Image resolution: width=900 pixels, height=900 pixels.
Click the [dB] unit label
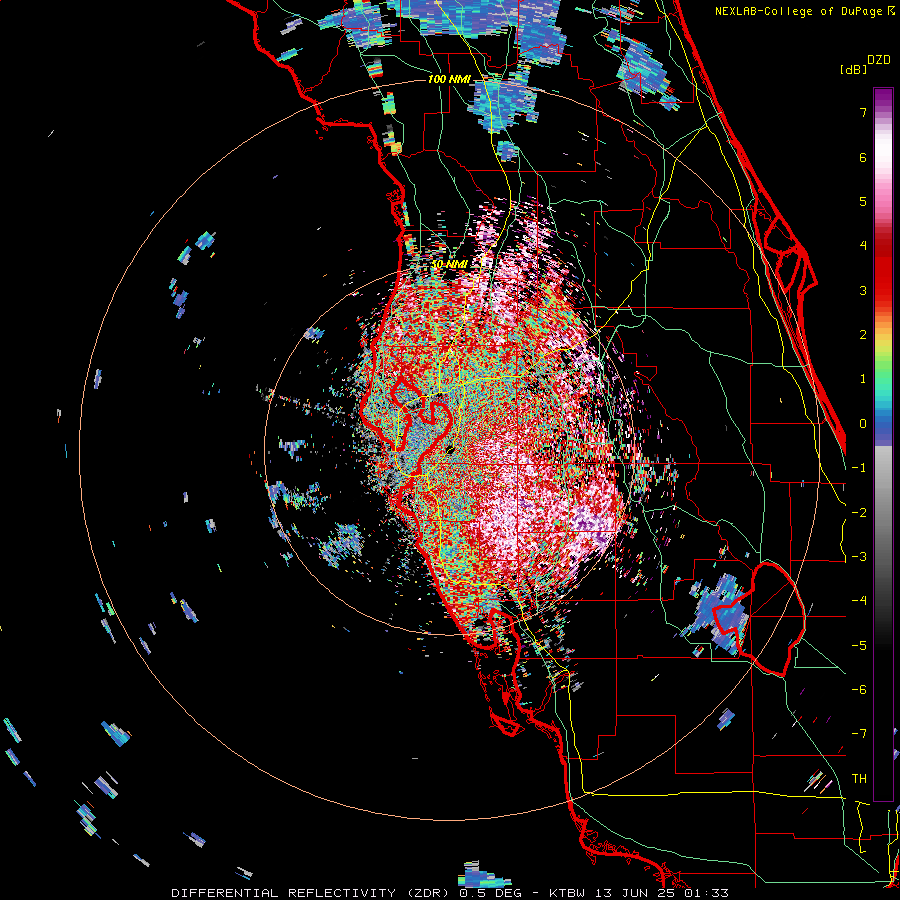tap(853, 69)
